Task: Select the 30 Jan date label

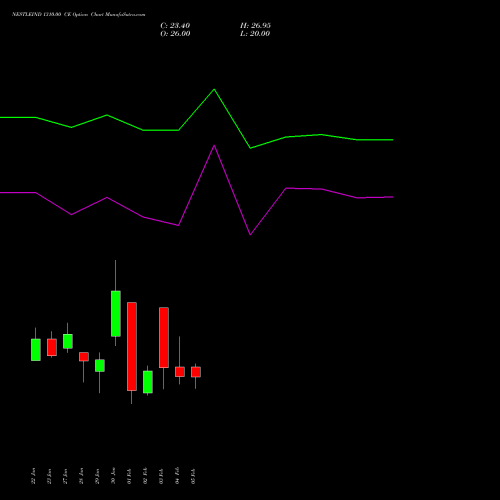Action: click(113, 476)
